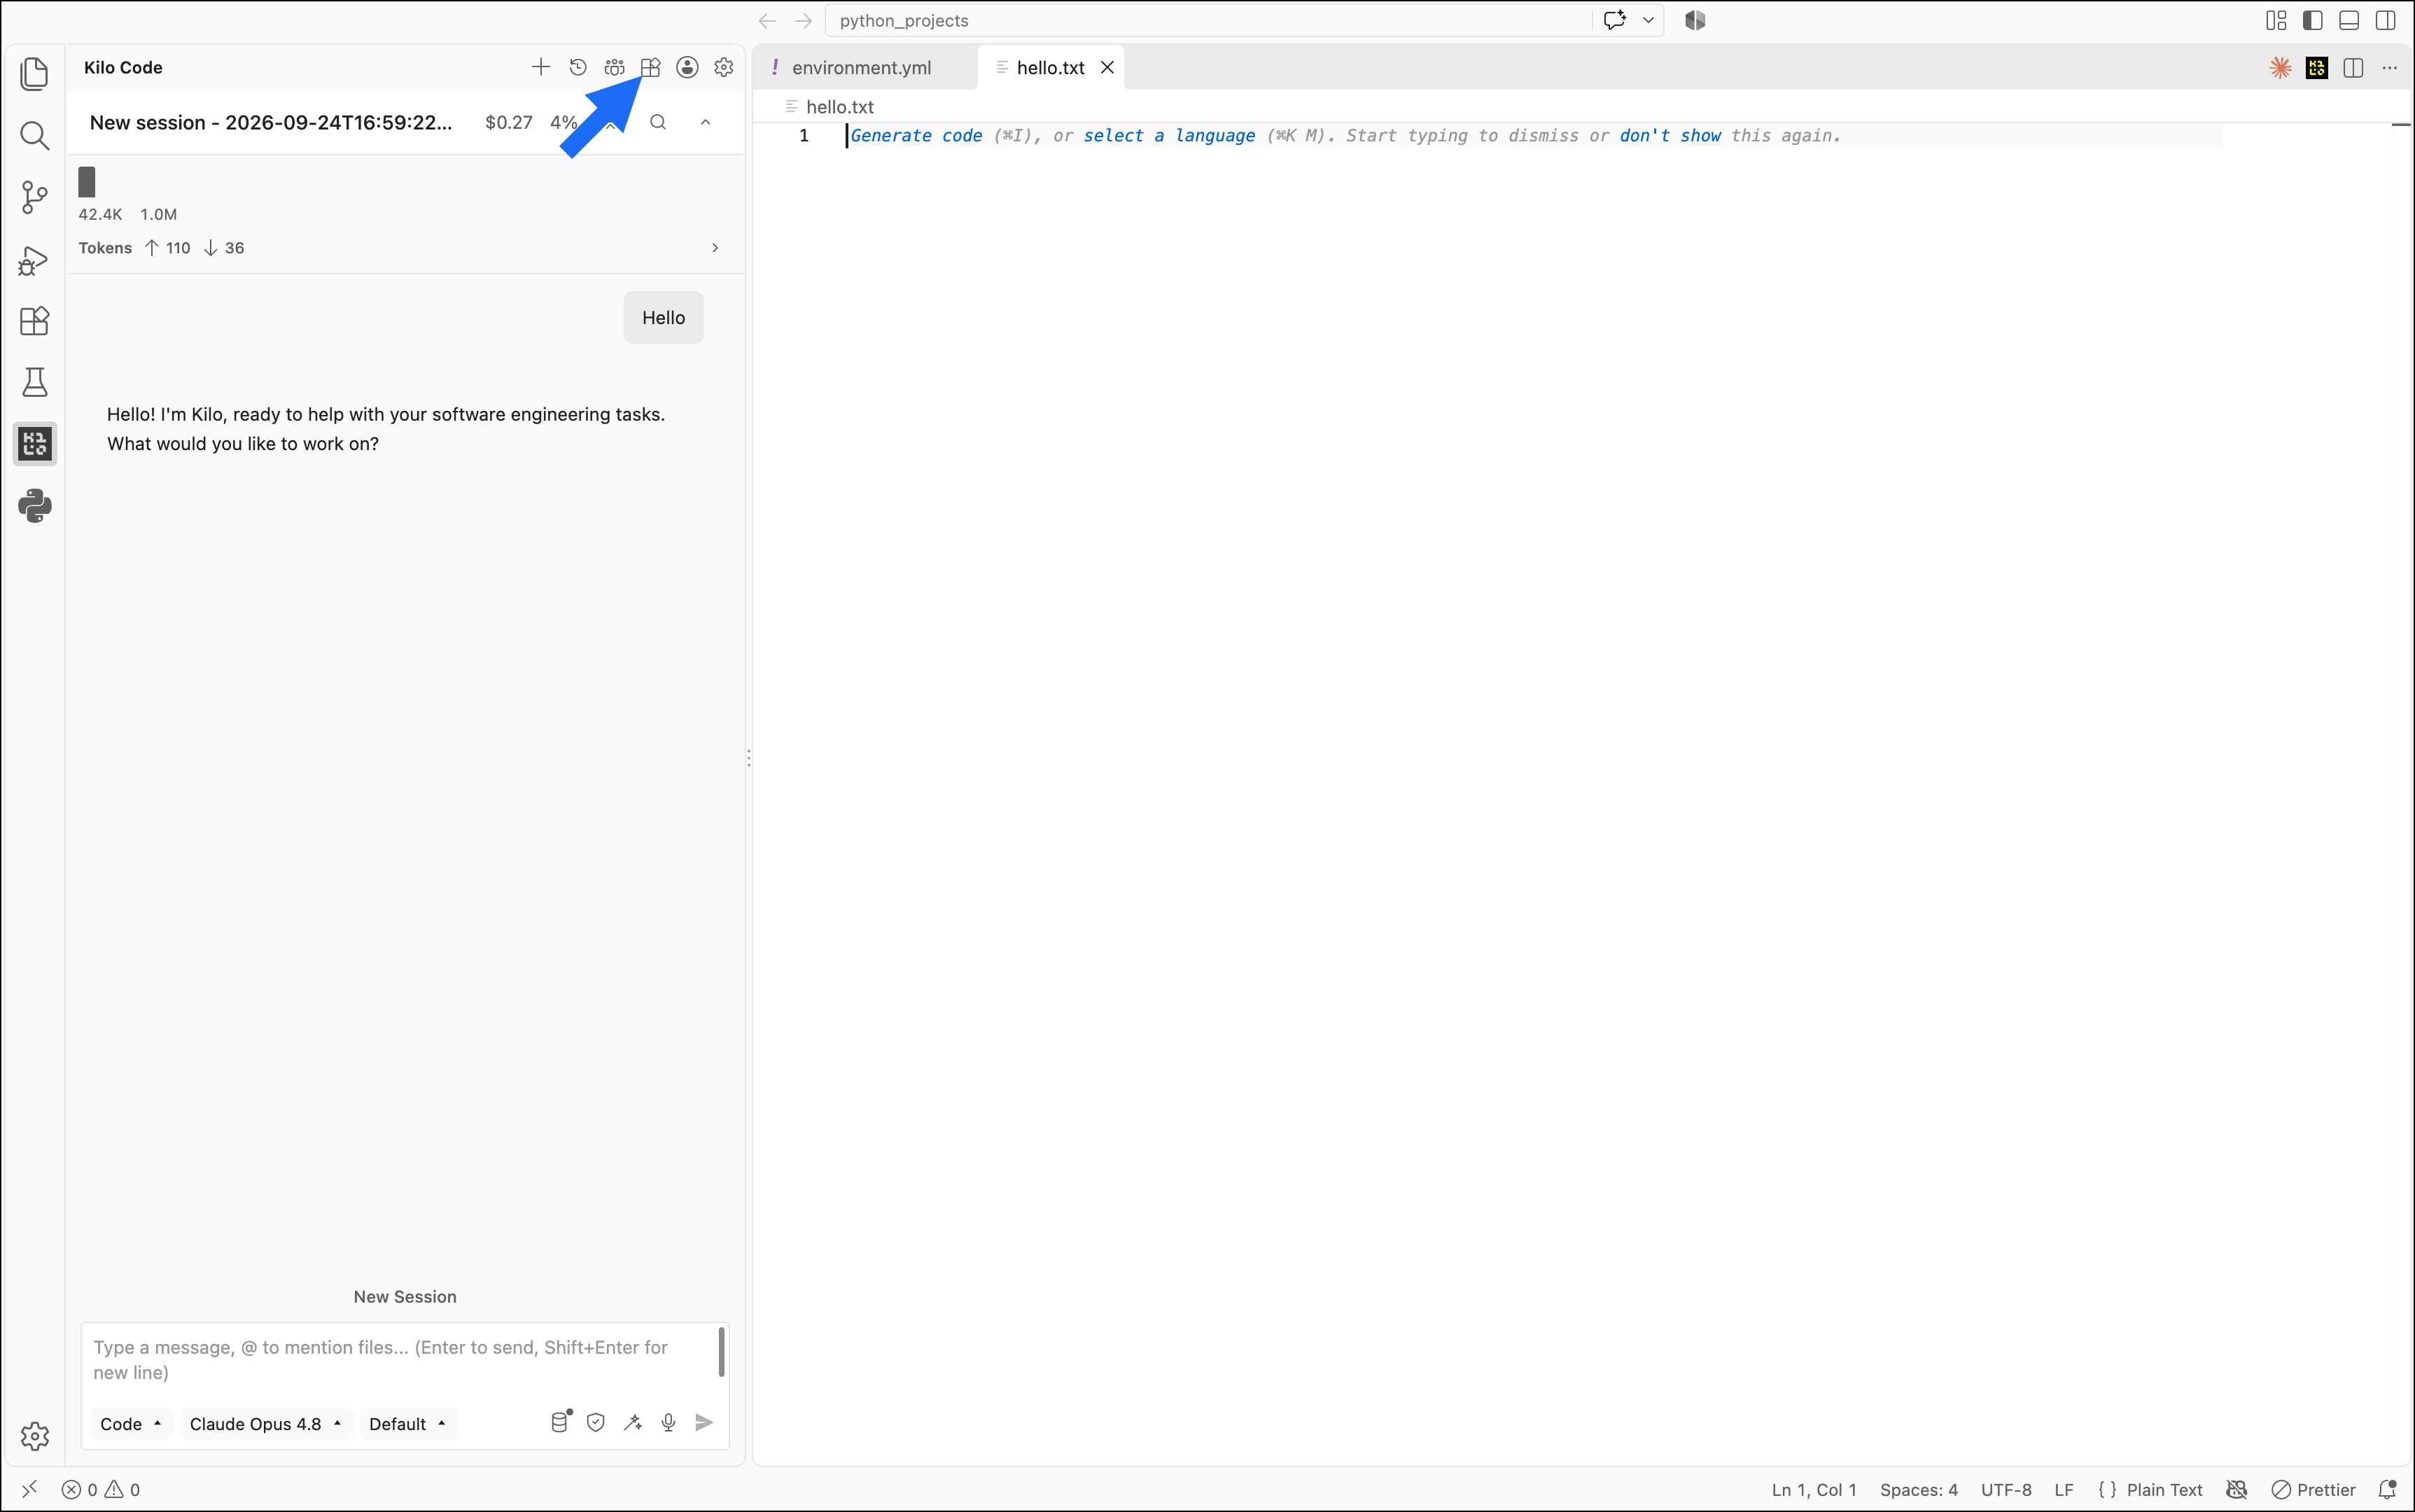Toggle the primary side bar
2415x1512 pixels.
pyautogui.click(x=2312, y=20)
